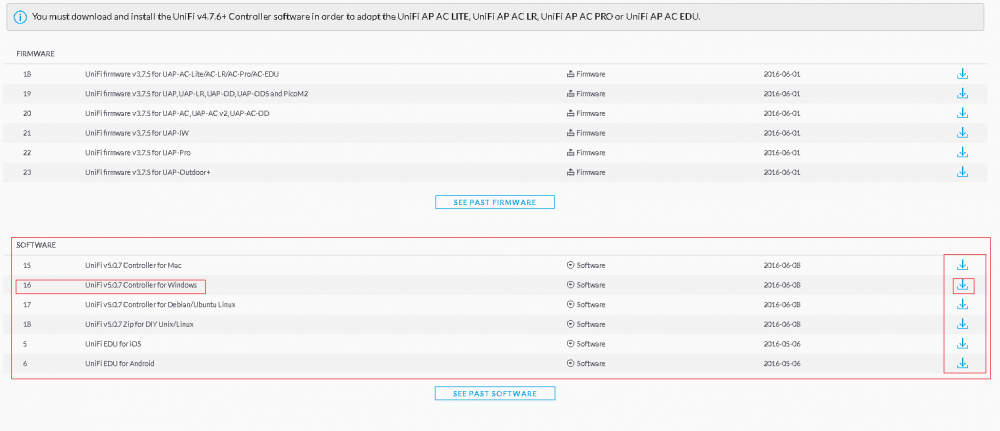
Task: Click Software type label in EDU for Android row
Action: point(586,363)
